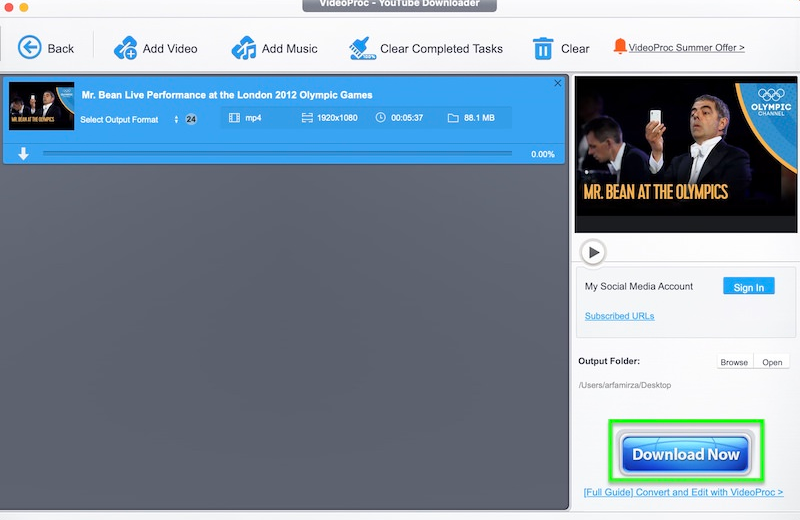Click the Back arrow icon
Image resolution: width=800 pixels, height=520 pixels.
pos(30,47)
